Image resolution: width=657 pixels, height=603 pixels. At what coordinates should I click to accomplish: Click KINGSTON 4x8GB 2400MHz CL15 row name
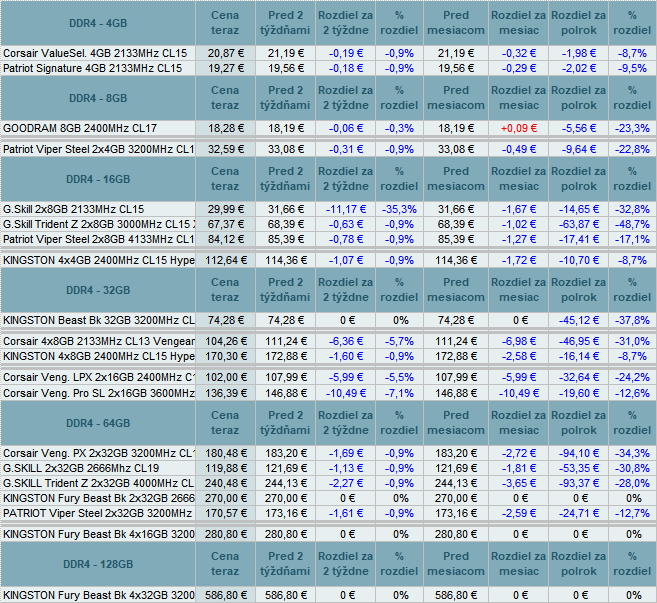[x=98, y=356]
